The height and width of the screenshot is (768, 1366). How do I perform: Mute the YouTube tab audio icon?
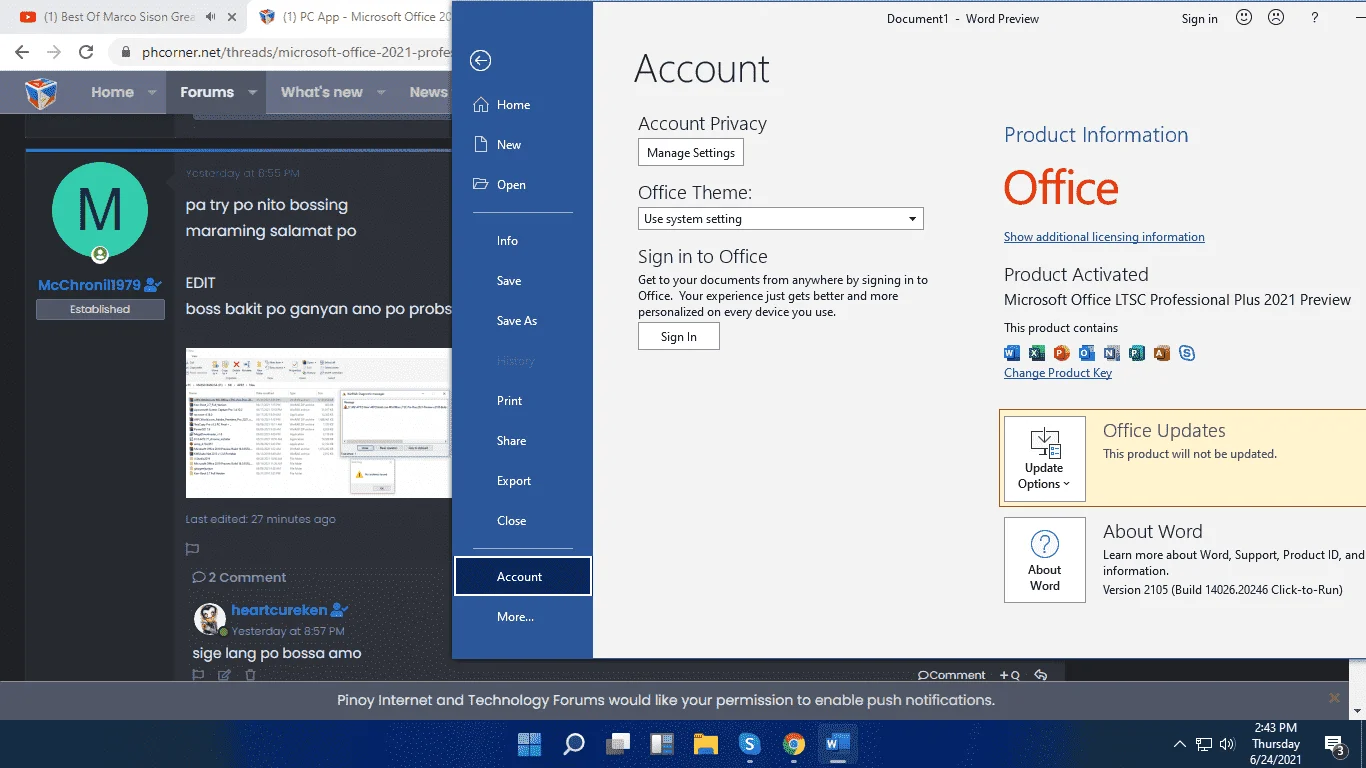(x=211, y=17)
